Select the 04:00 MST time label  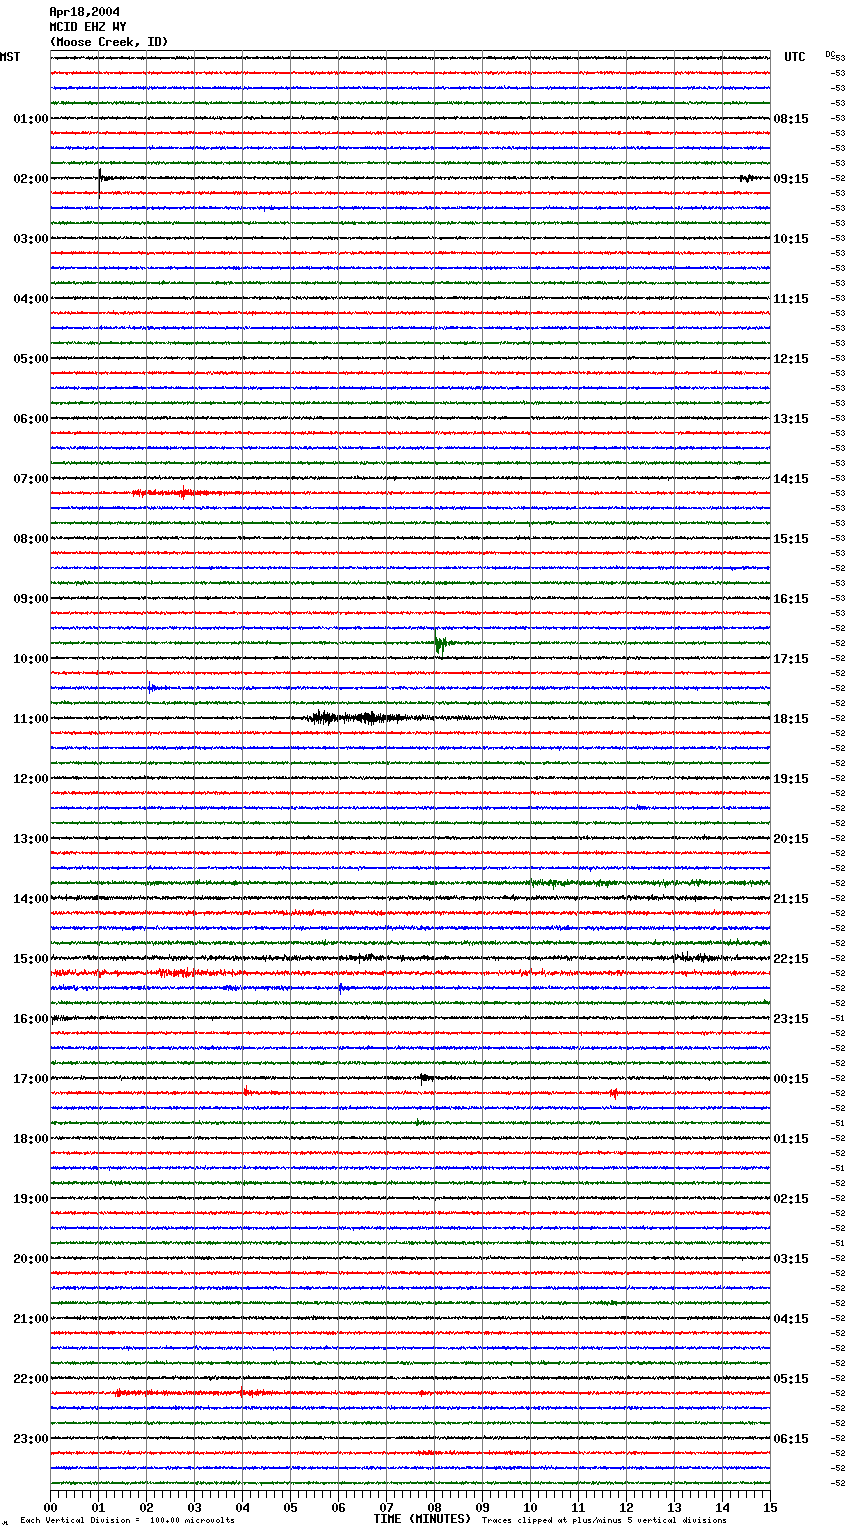click(31, 299)
